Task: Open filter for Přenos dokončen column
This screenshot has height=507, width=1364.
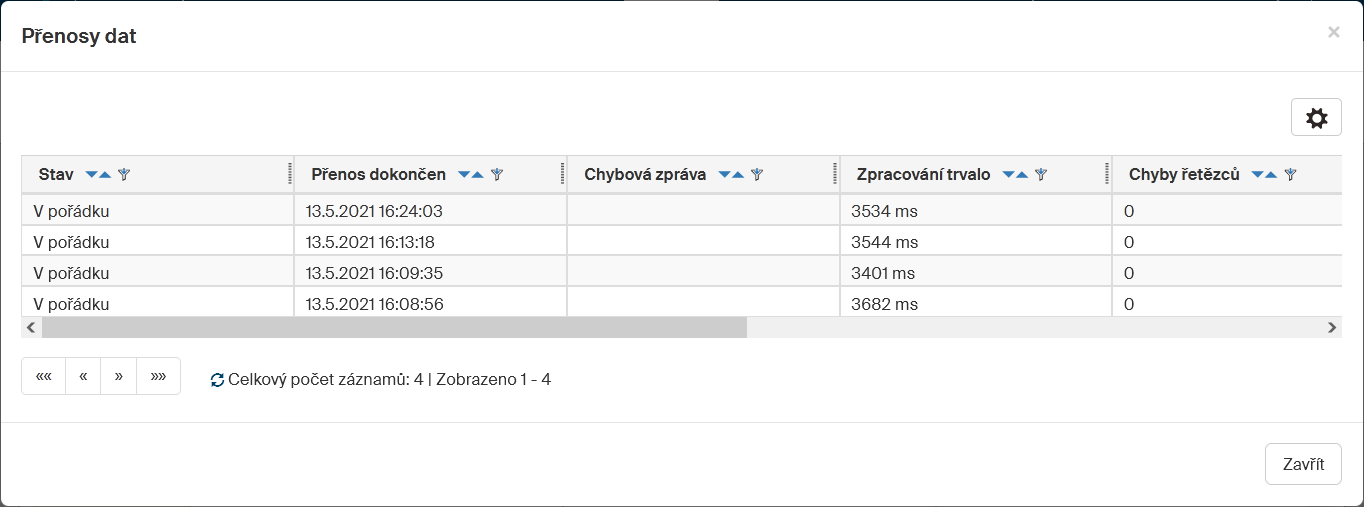Action: pyautogui.click(x=497, y=175)
